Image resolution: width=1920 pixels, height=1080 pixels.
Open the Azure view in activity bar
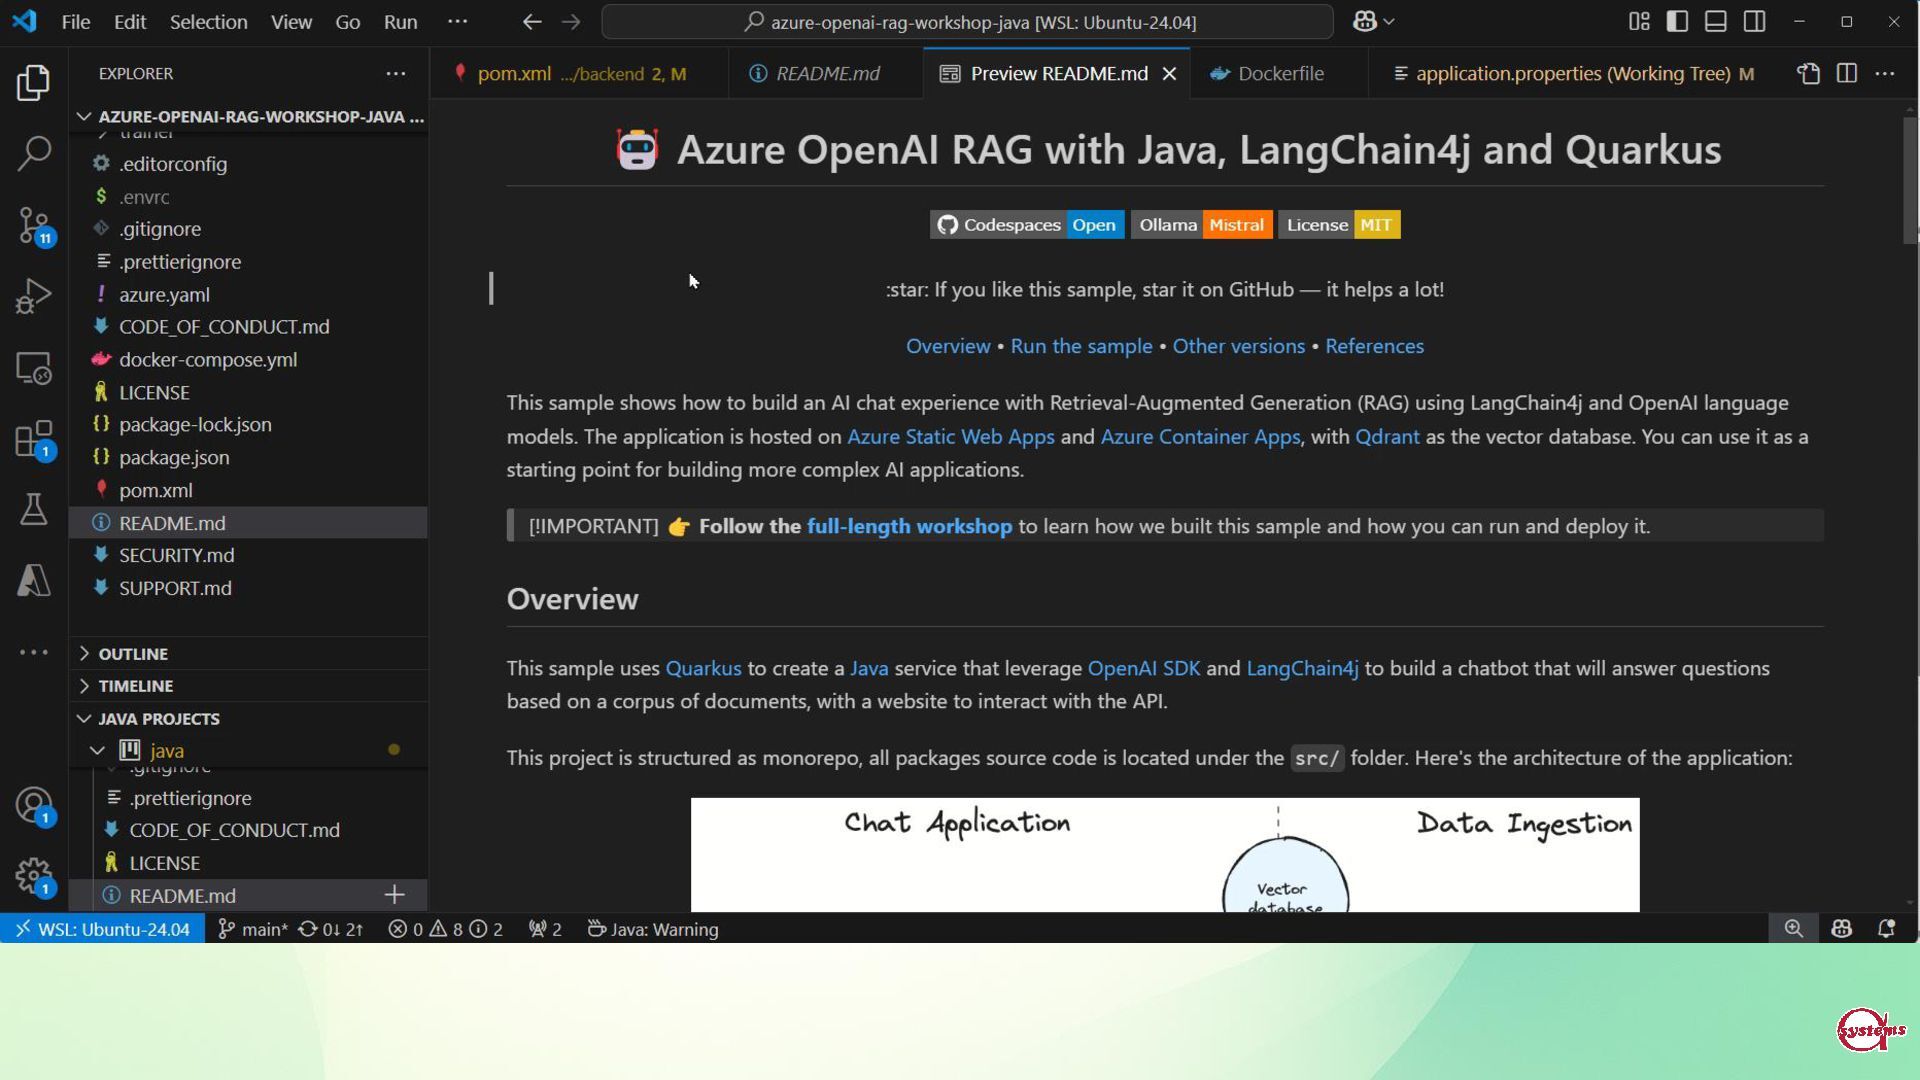coord(33,580)
